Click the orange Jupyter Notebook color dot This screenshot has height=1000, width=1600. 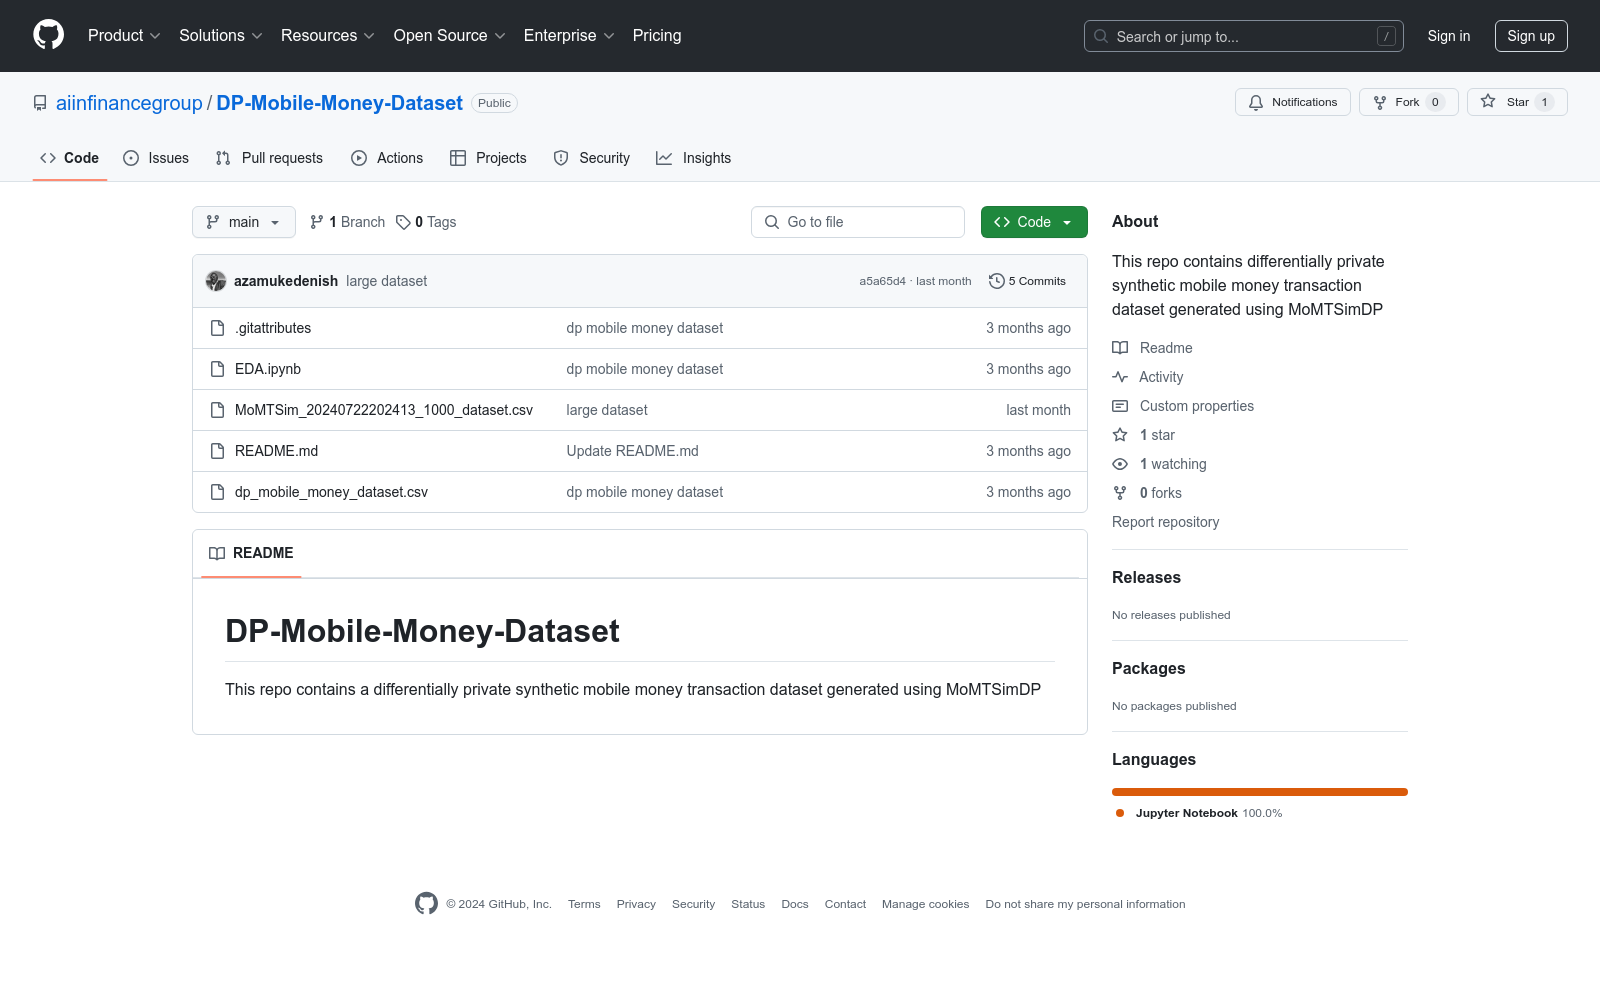point(1120,813)
